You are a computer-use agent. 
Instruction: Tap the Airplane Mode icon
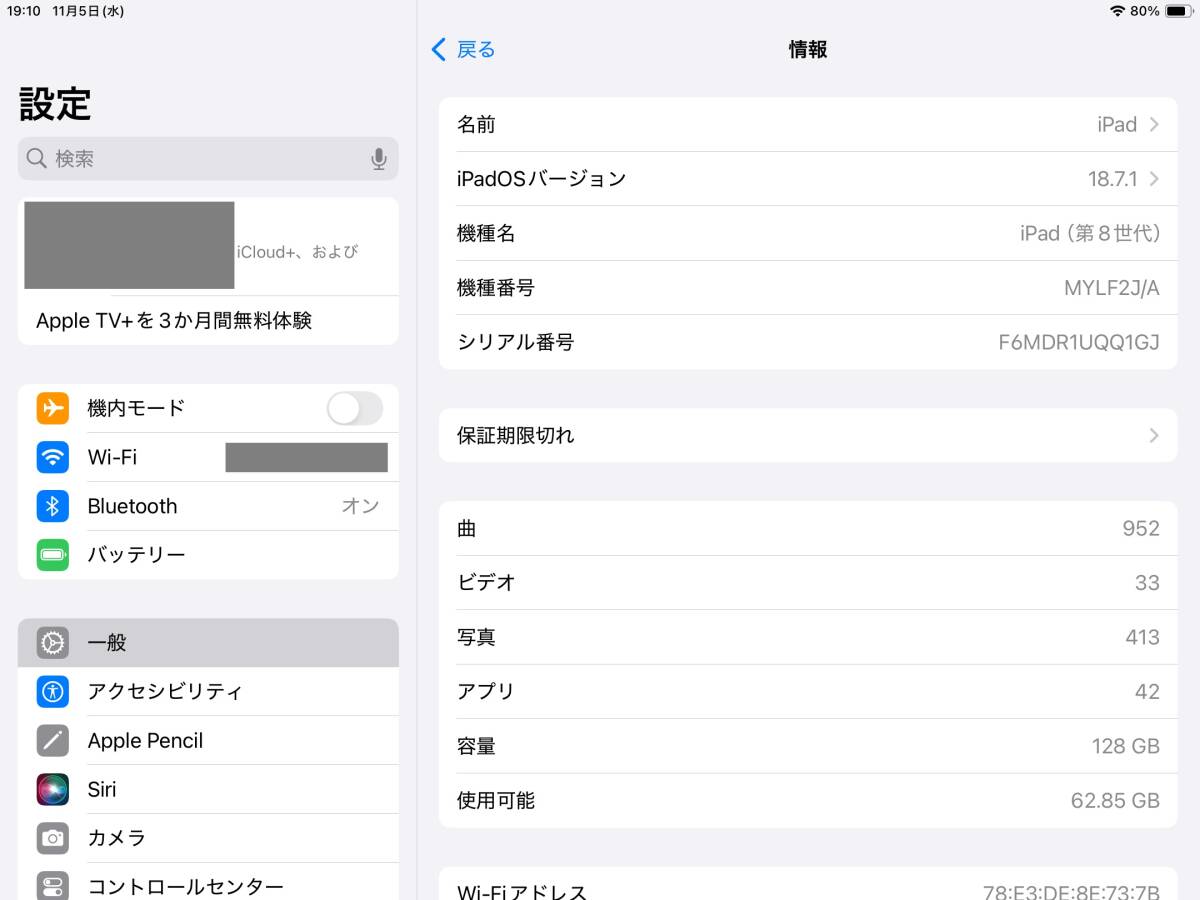[53, 408]
